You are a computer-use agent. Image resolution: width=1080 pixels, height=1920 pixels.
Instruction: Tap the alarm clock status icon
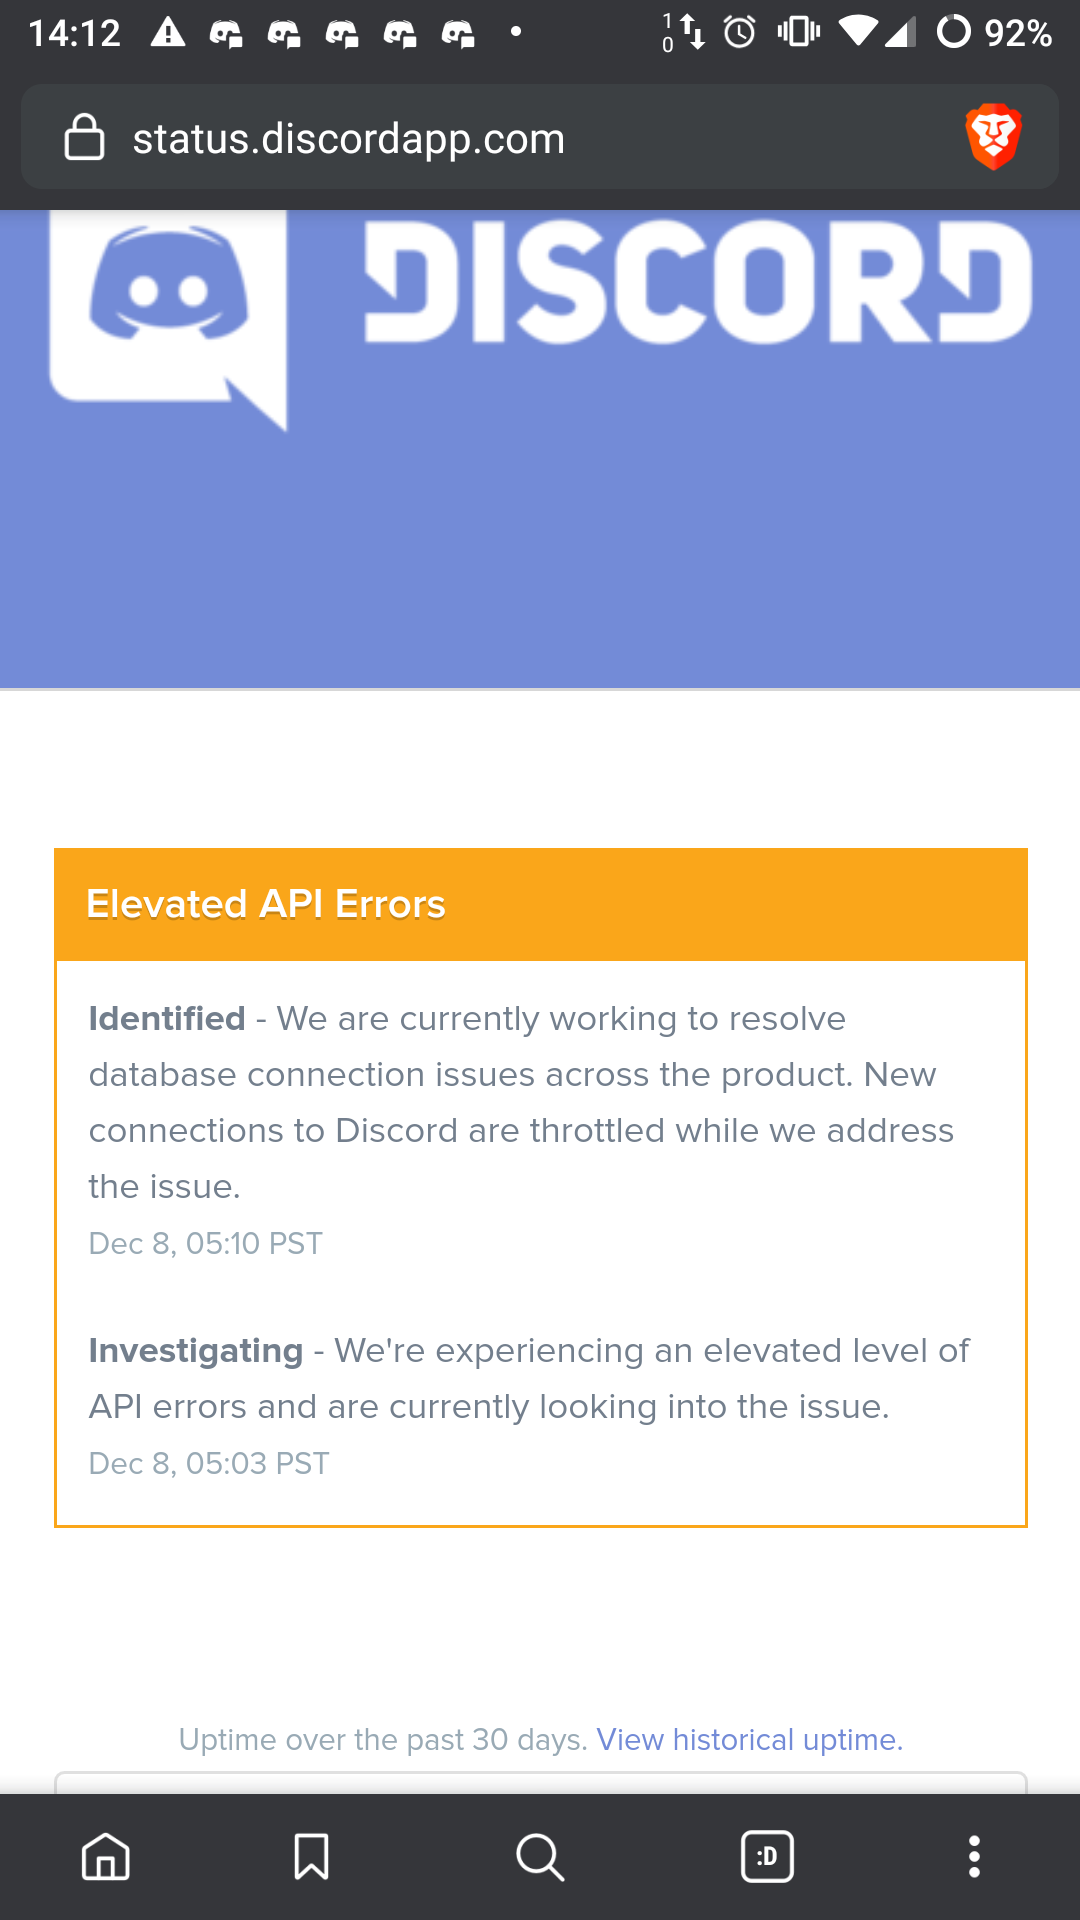pos(740,33)
